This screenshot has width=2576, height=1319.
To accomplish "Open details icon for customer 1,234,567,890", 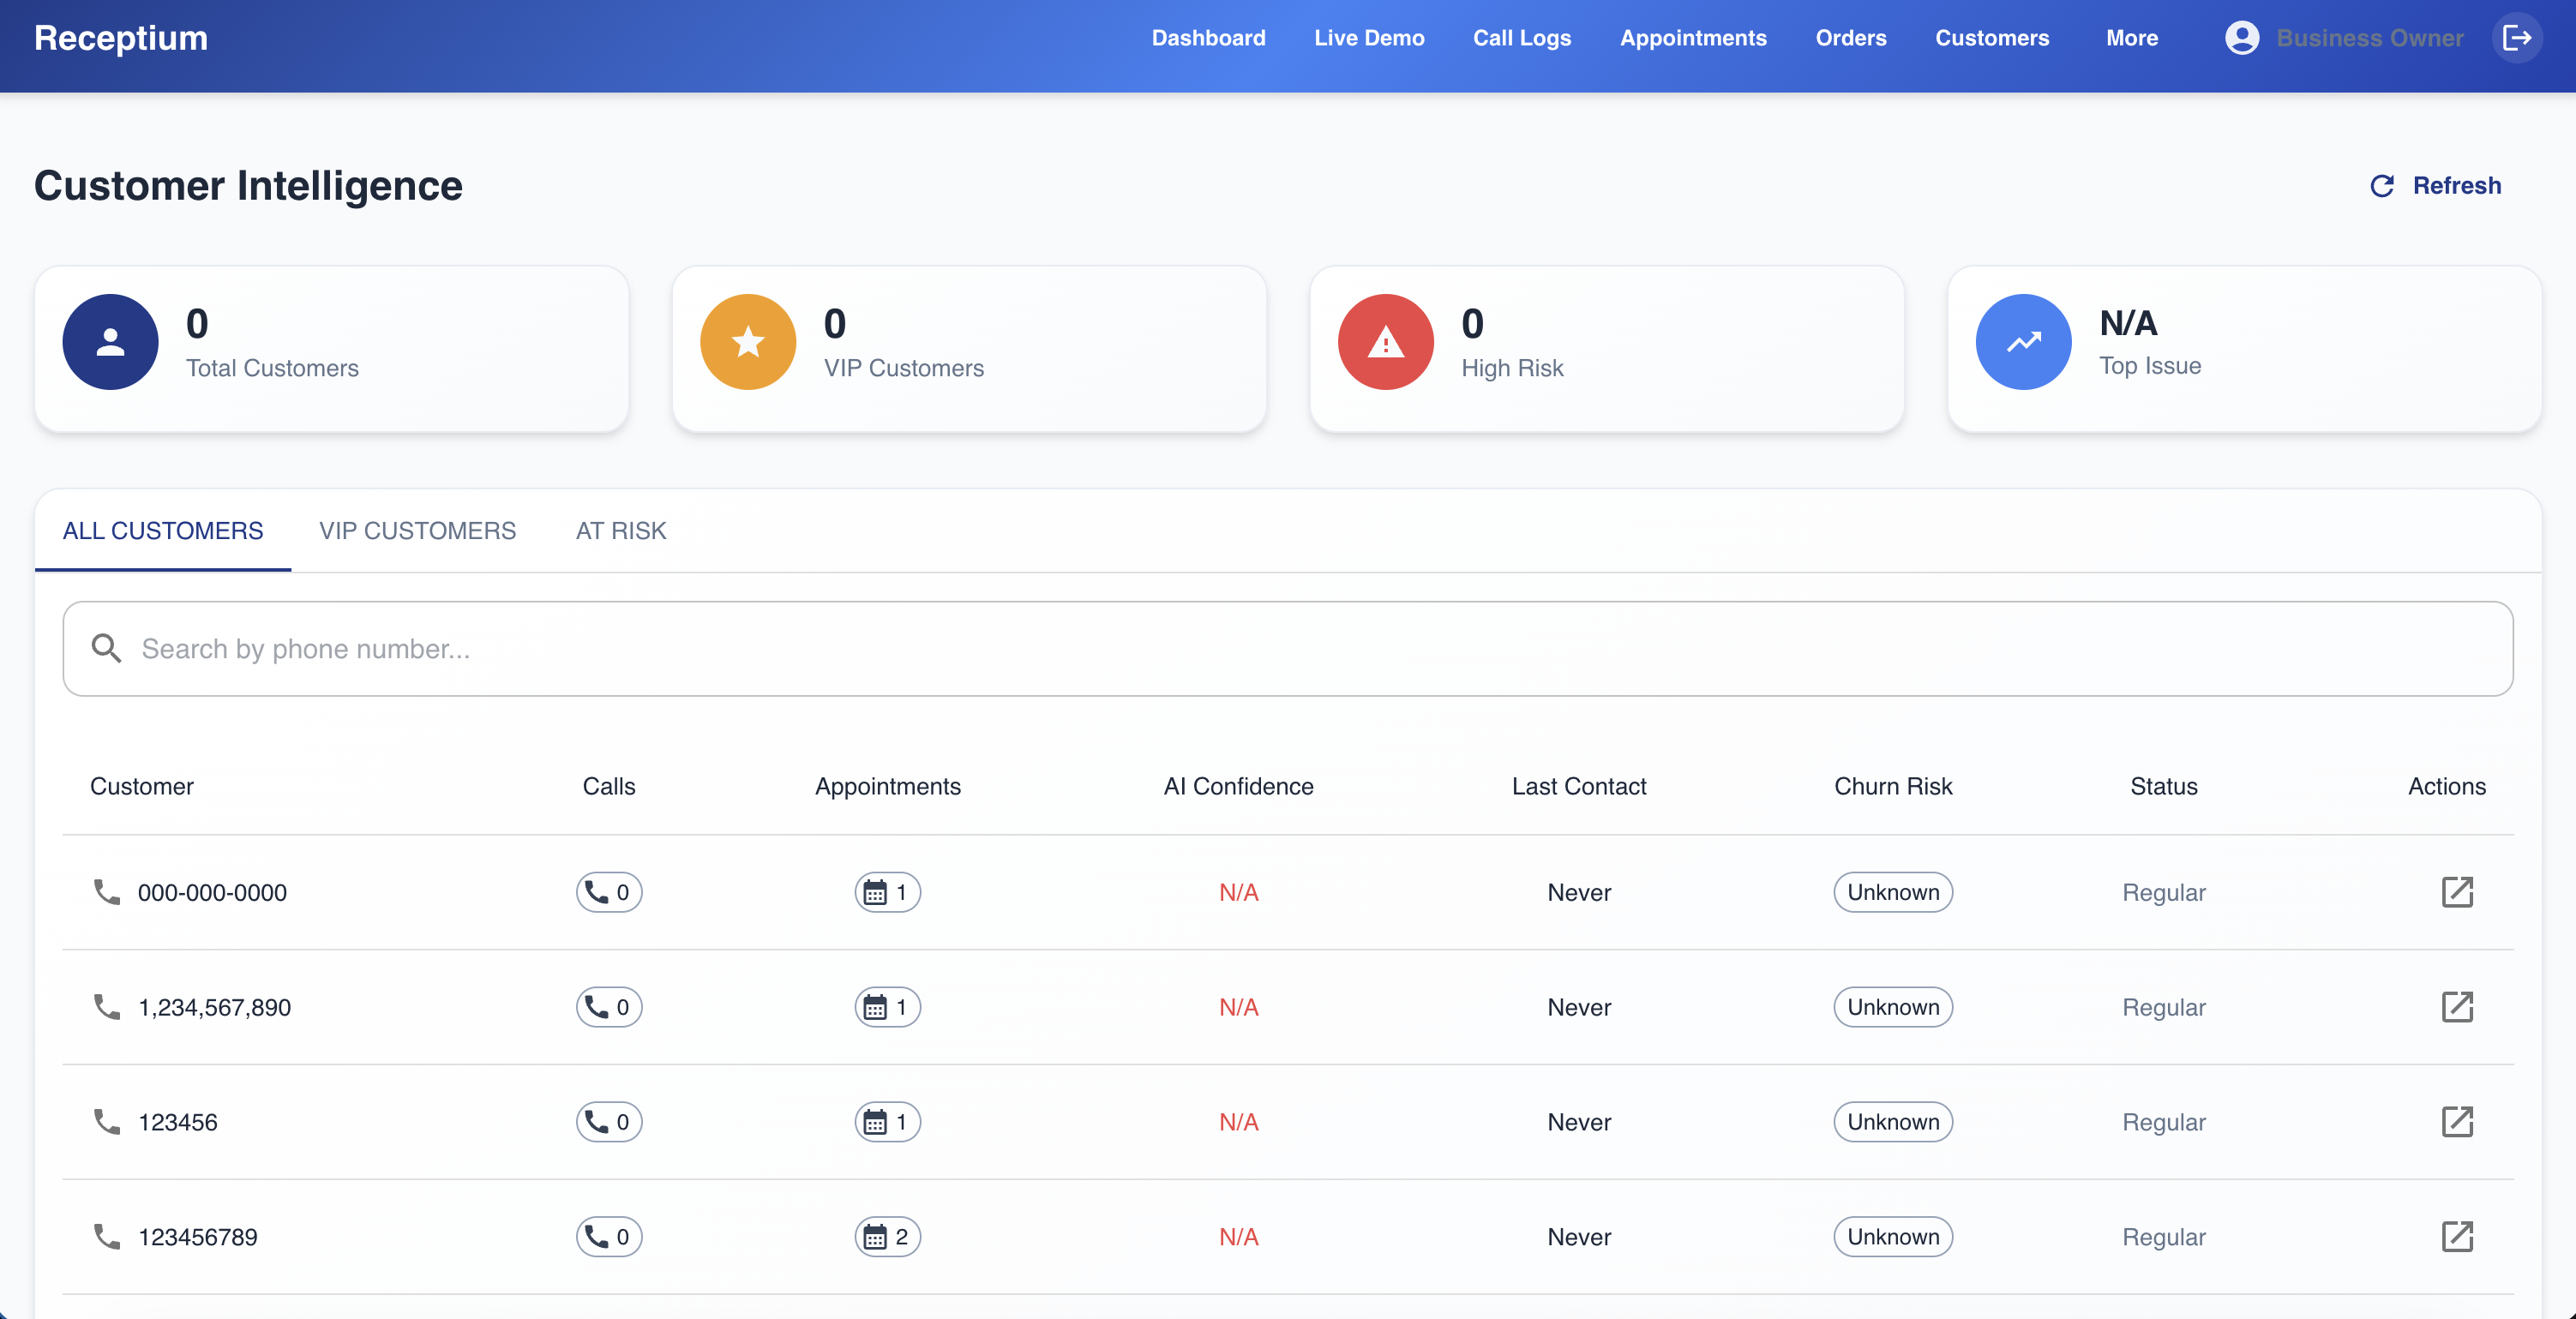I will tap(2456, 1007).
